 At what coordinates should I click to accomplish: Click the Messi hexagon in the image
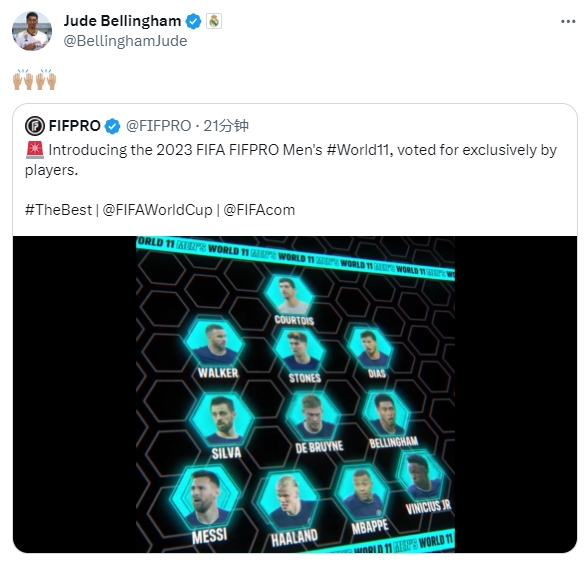pyautogui.click(x=205, y=497)
